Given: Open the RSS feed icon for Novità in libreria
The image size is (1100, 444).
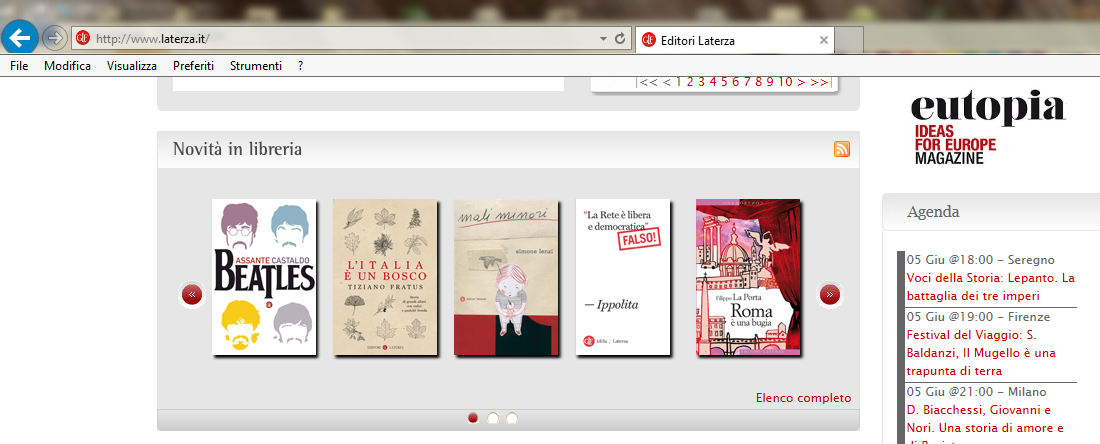Looking at the screenshot, I should [x=842, y=150].
